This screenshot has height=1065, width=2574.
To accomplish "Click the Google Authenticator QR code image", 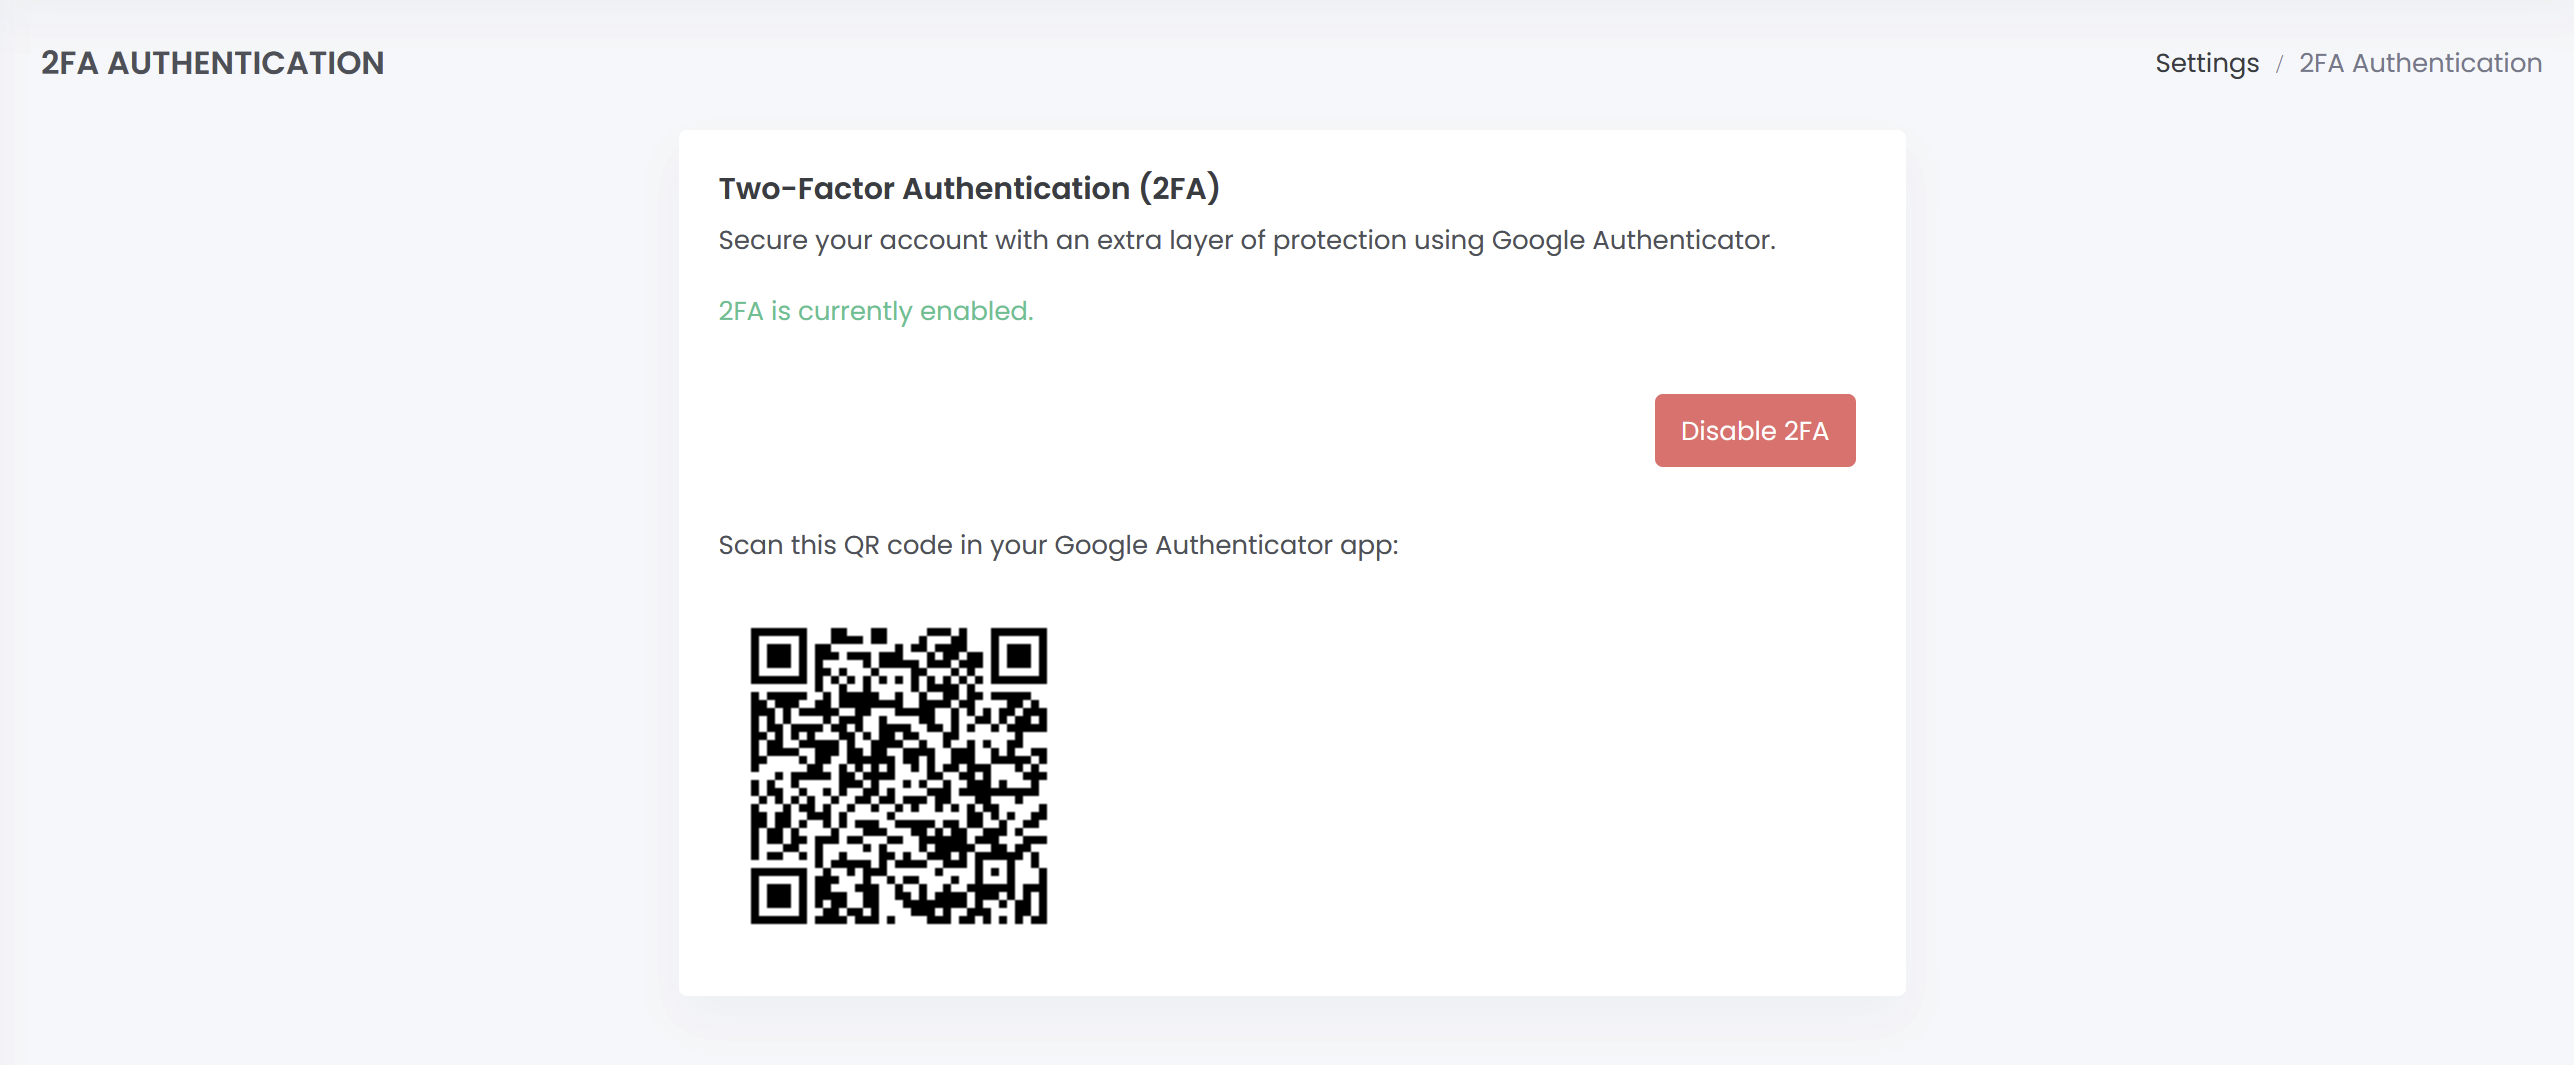I will [x=898, y=776].
